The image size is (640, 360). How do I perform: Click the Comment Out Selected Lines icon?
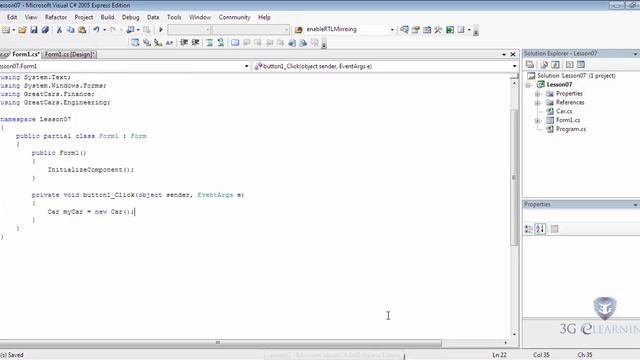point(209,43)
